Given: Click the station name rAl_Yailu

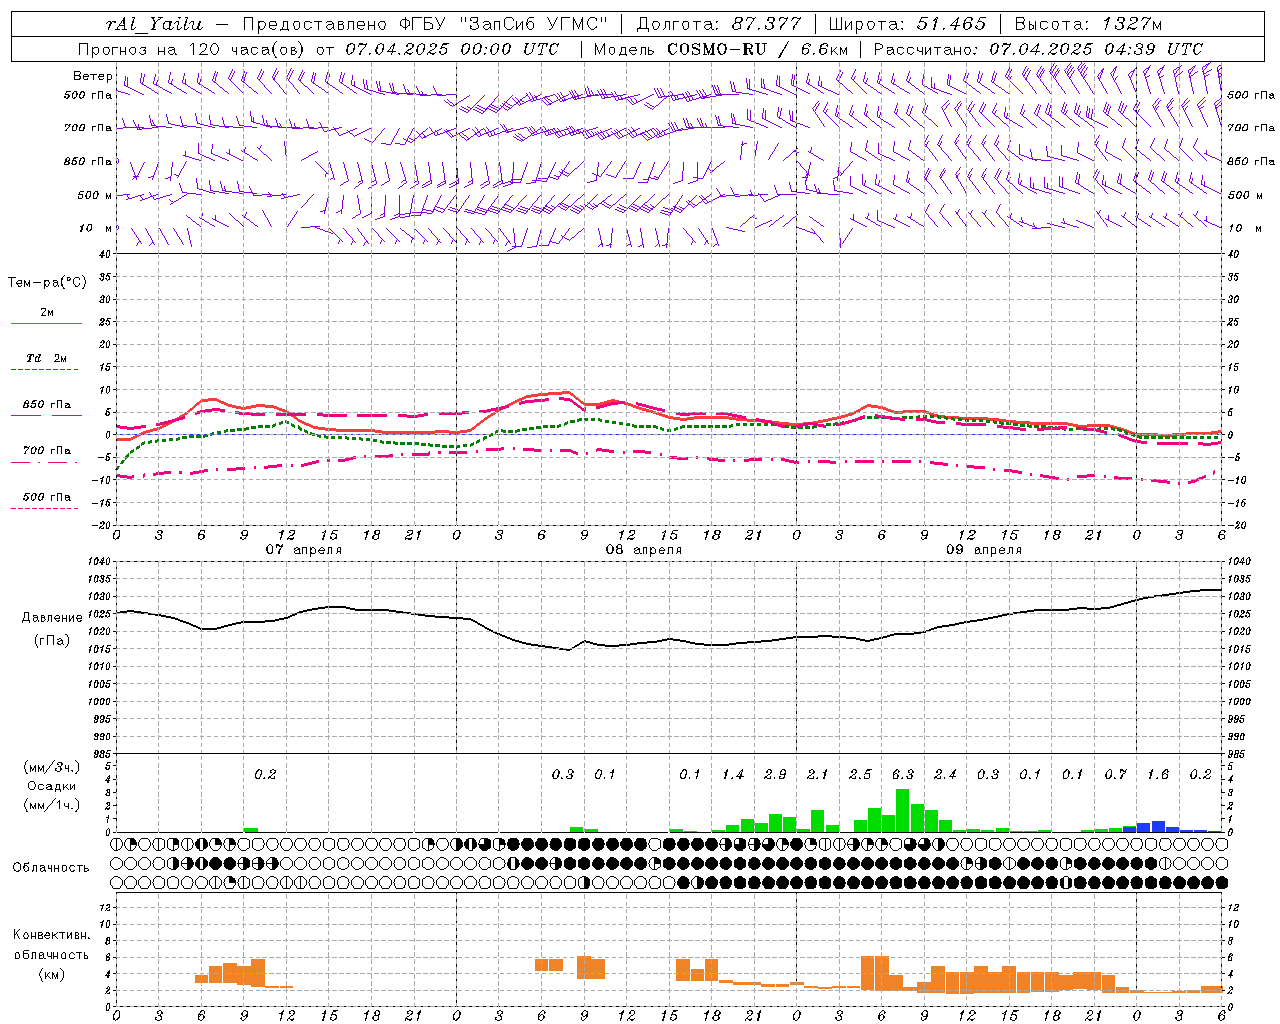Looking at the screenshot, I should (154, 24).
